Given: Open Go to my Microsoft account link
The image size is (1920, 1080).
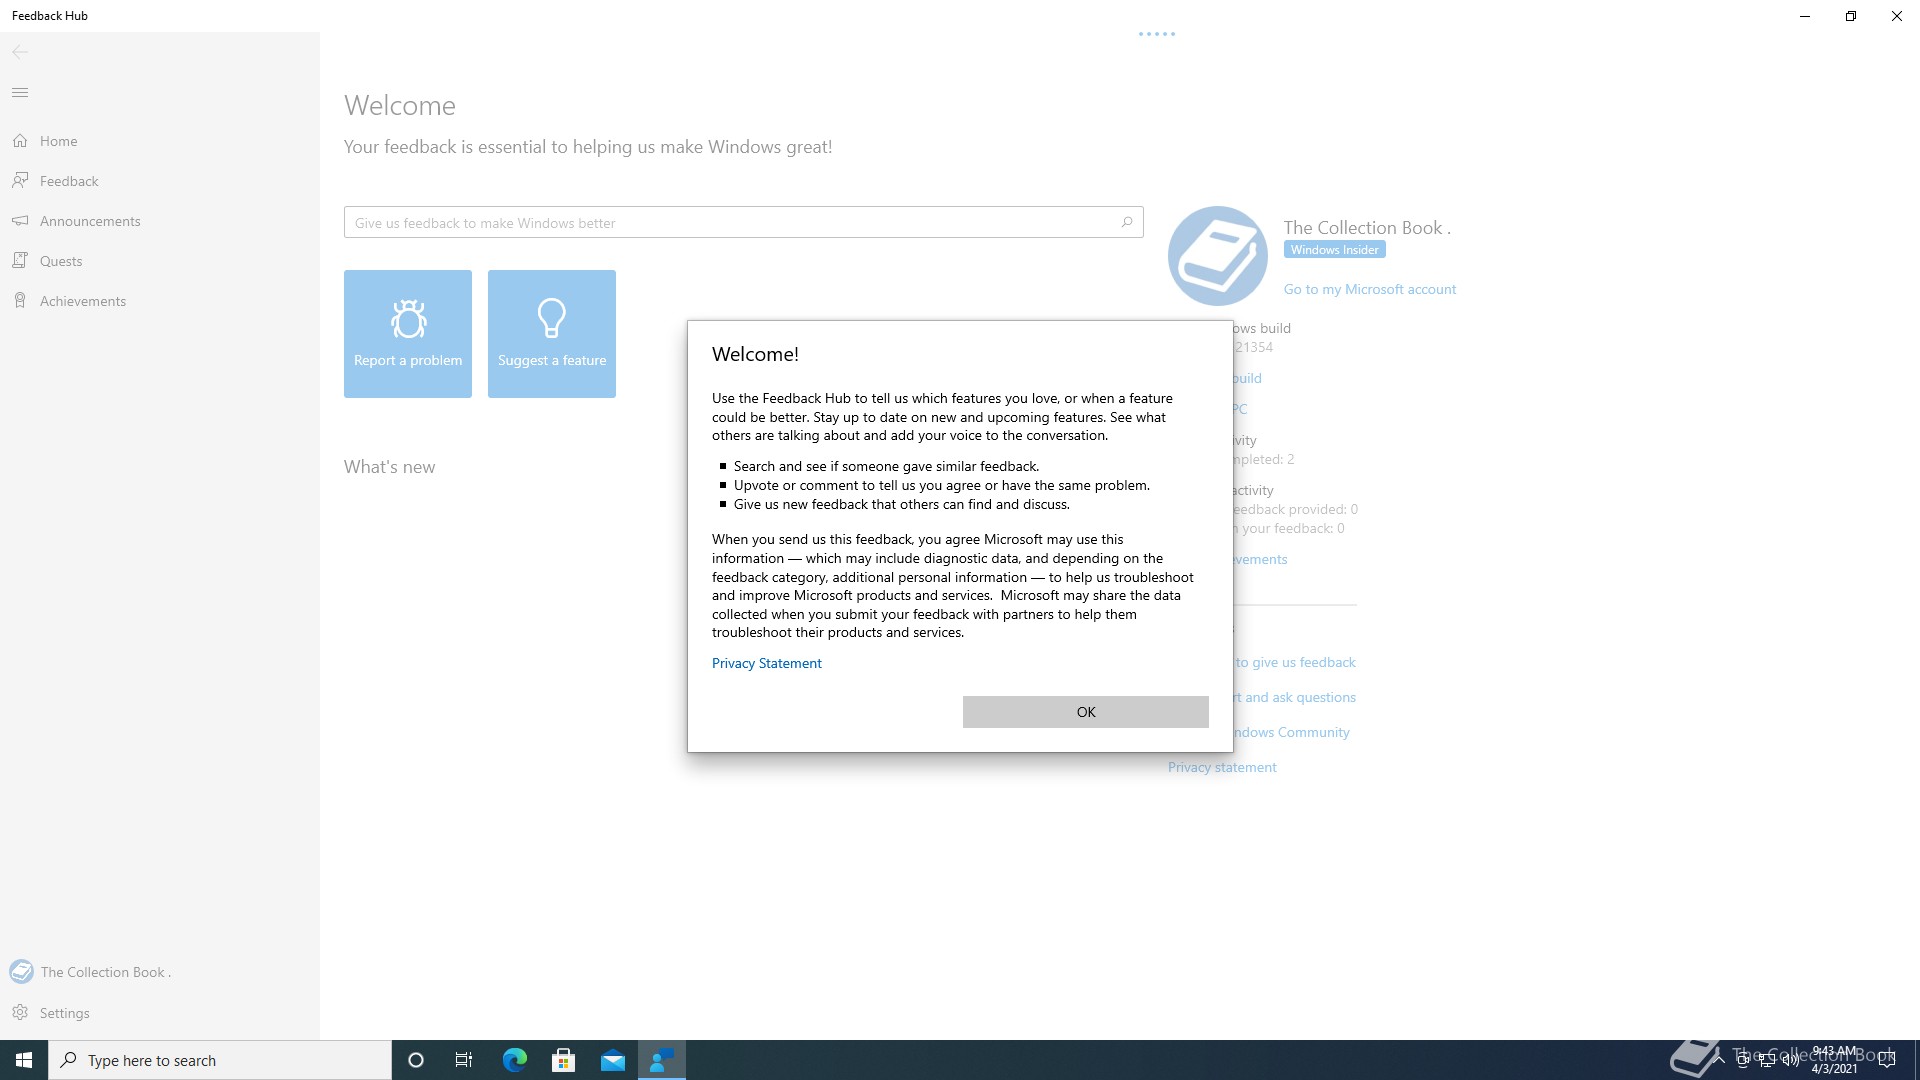Looking at the screenshot, I should [1370, 289].
